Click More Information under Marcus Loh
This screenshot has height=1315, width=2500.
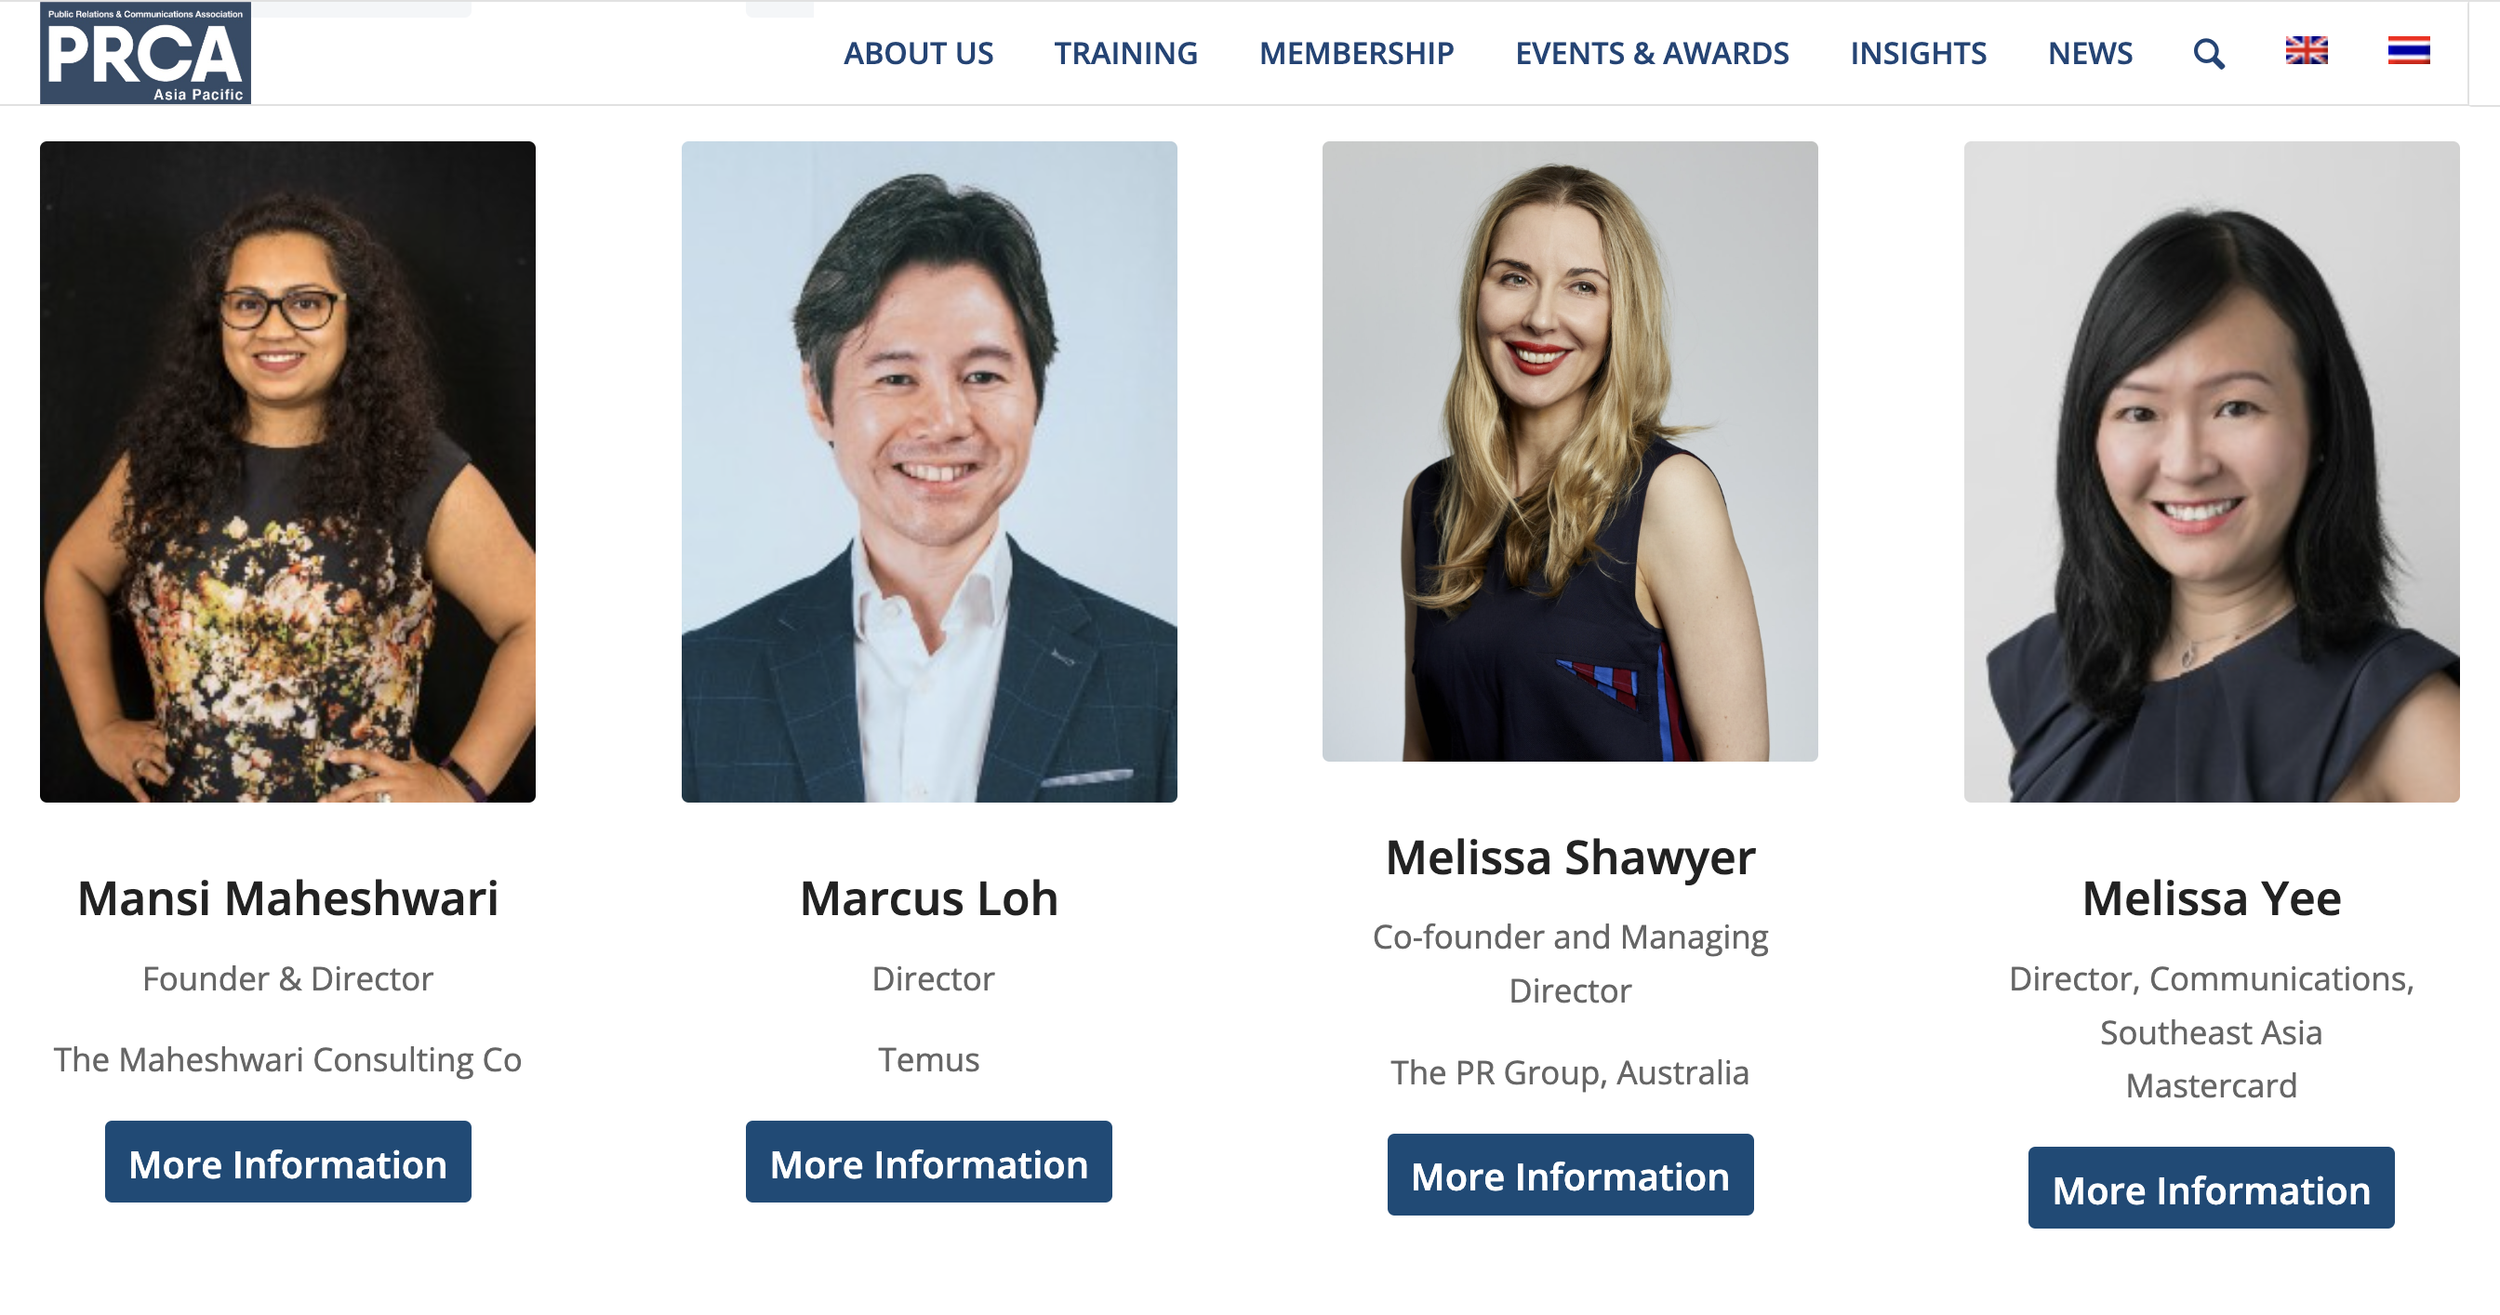(x=929, y=1161)
